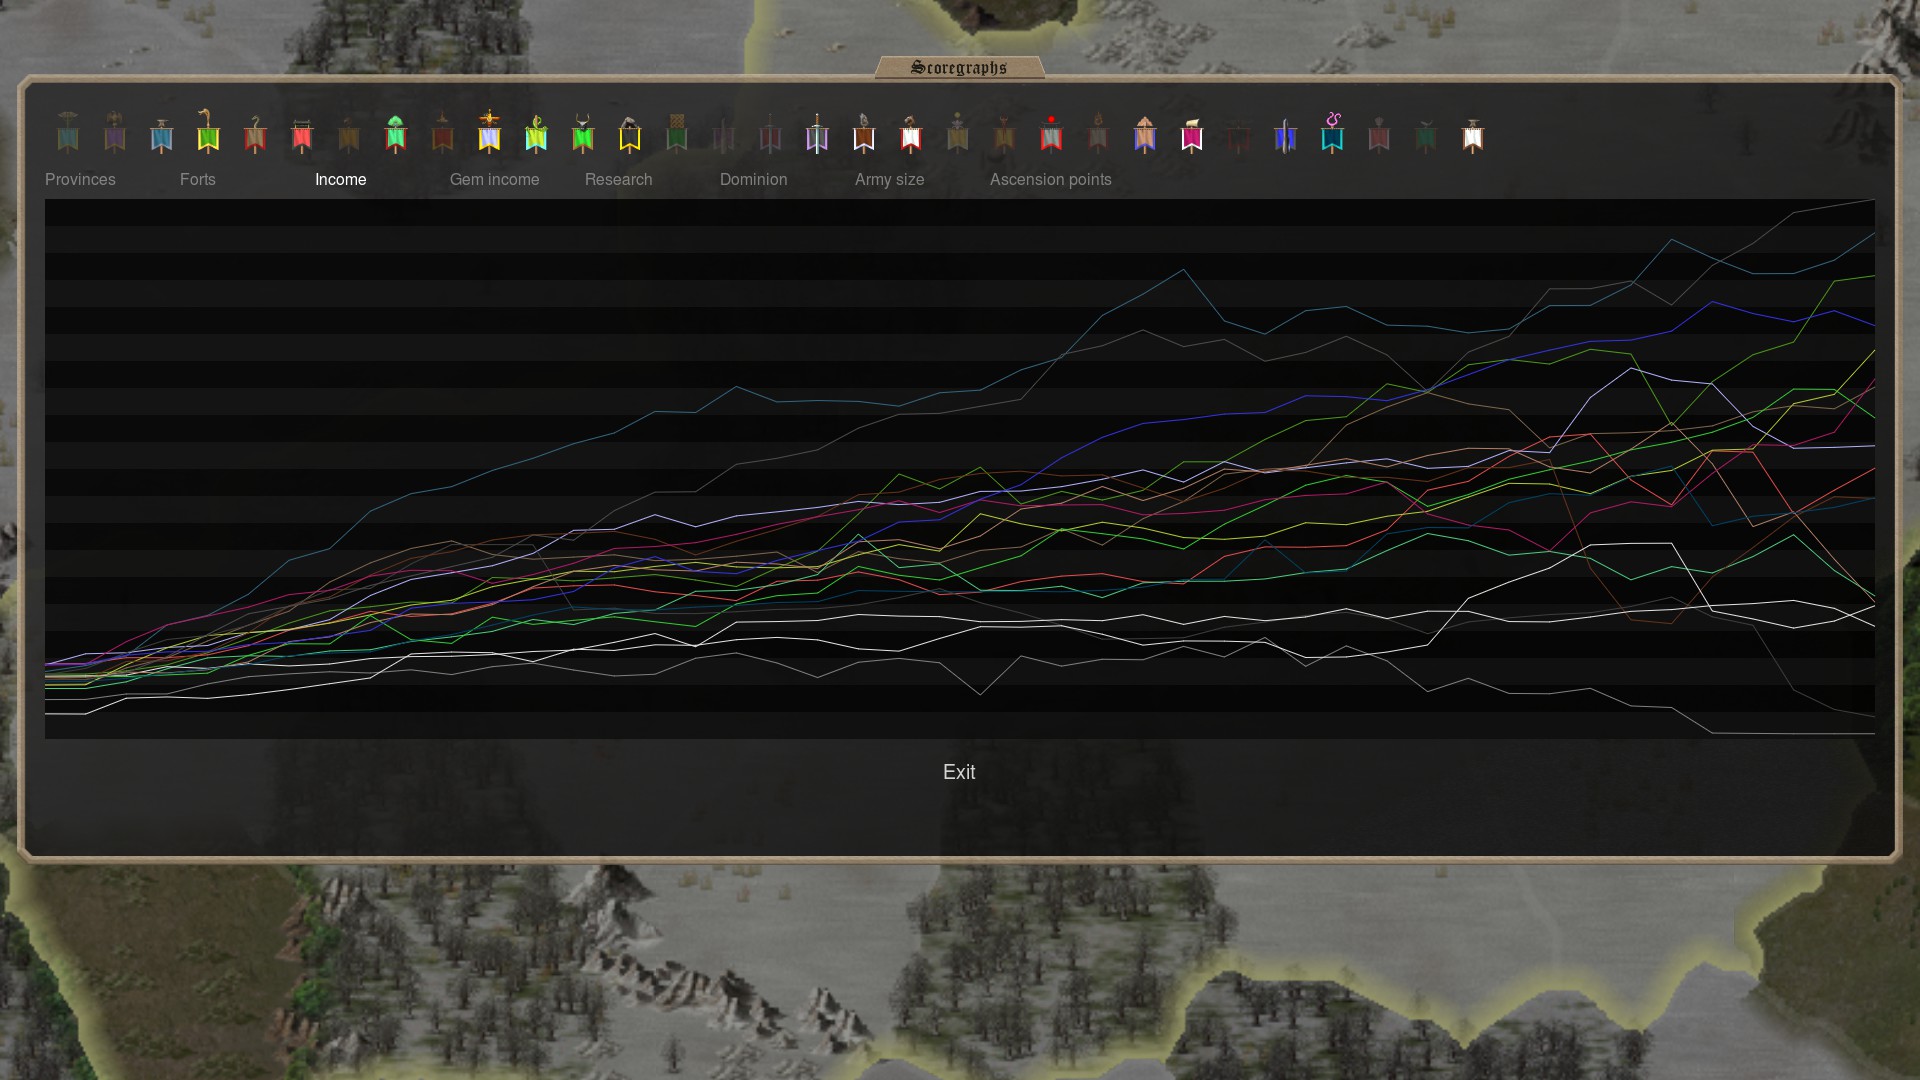The height and width of the screenshot is (1080, 1920).
Task: Toggle the peach banner with blue border
Action: pyautogui.click(x=1145, y=134)
